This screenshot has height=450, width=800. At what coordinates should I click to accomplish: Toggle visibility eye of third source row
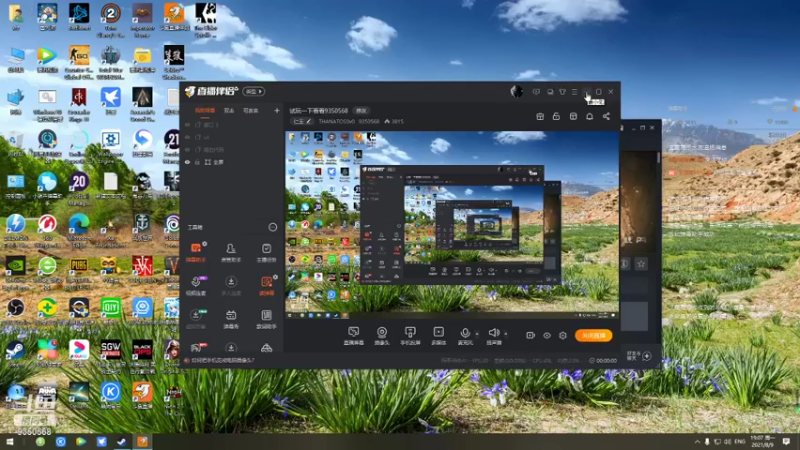187,149
